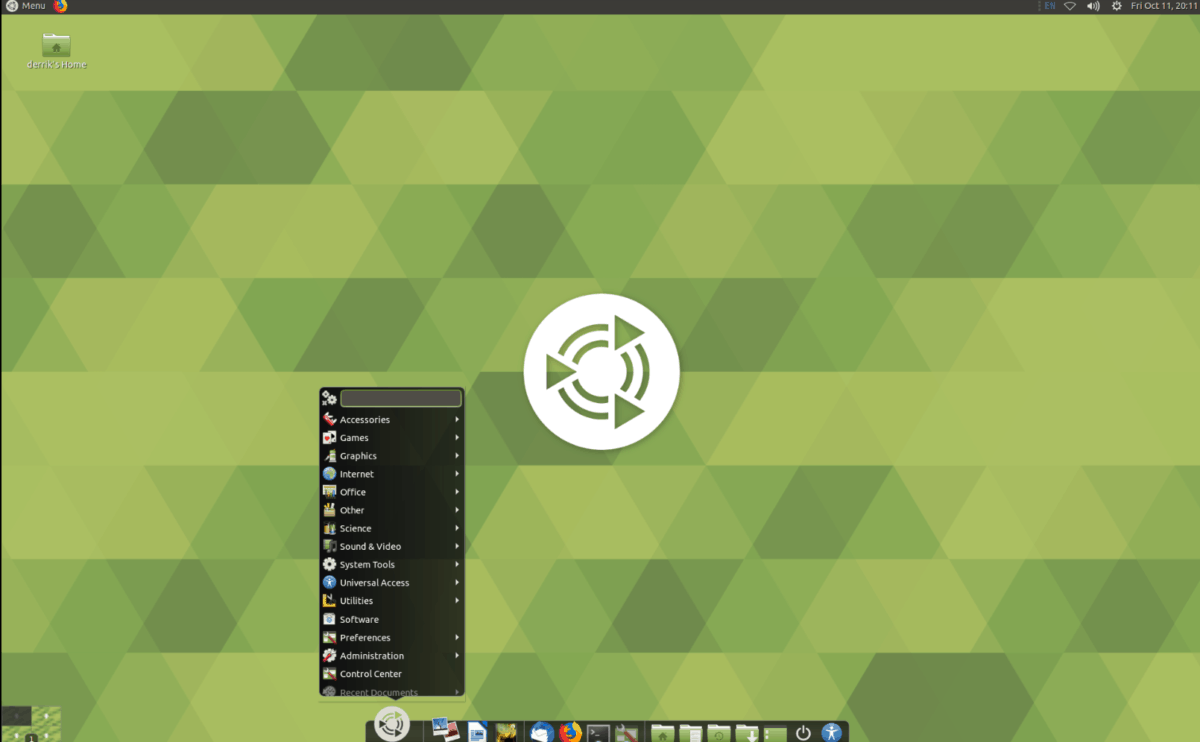This screenshot has height=742, width=1200.
Task: Switch to the dark top-left workspace
Action: pos(16,715)
